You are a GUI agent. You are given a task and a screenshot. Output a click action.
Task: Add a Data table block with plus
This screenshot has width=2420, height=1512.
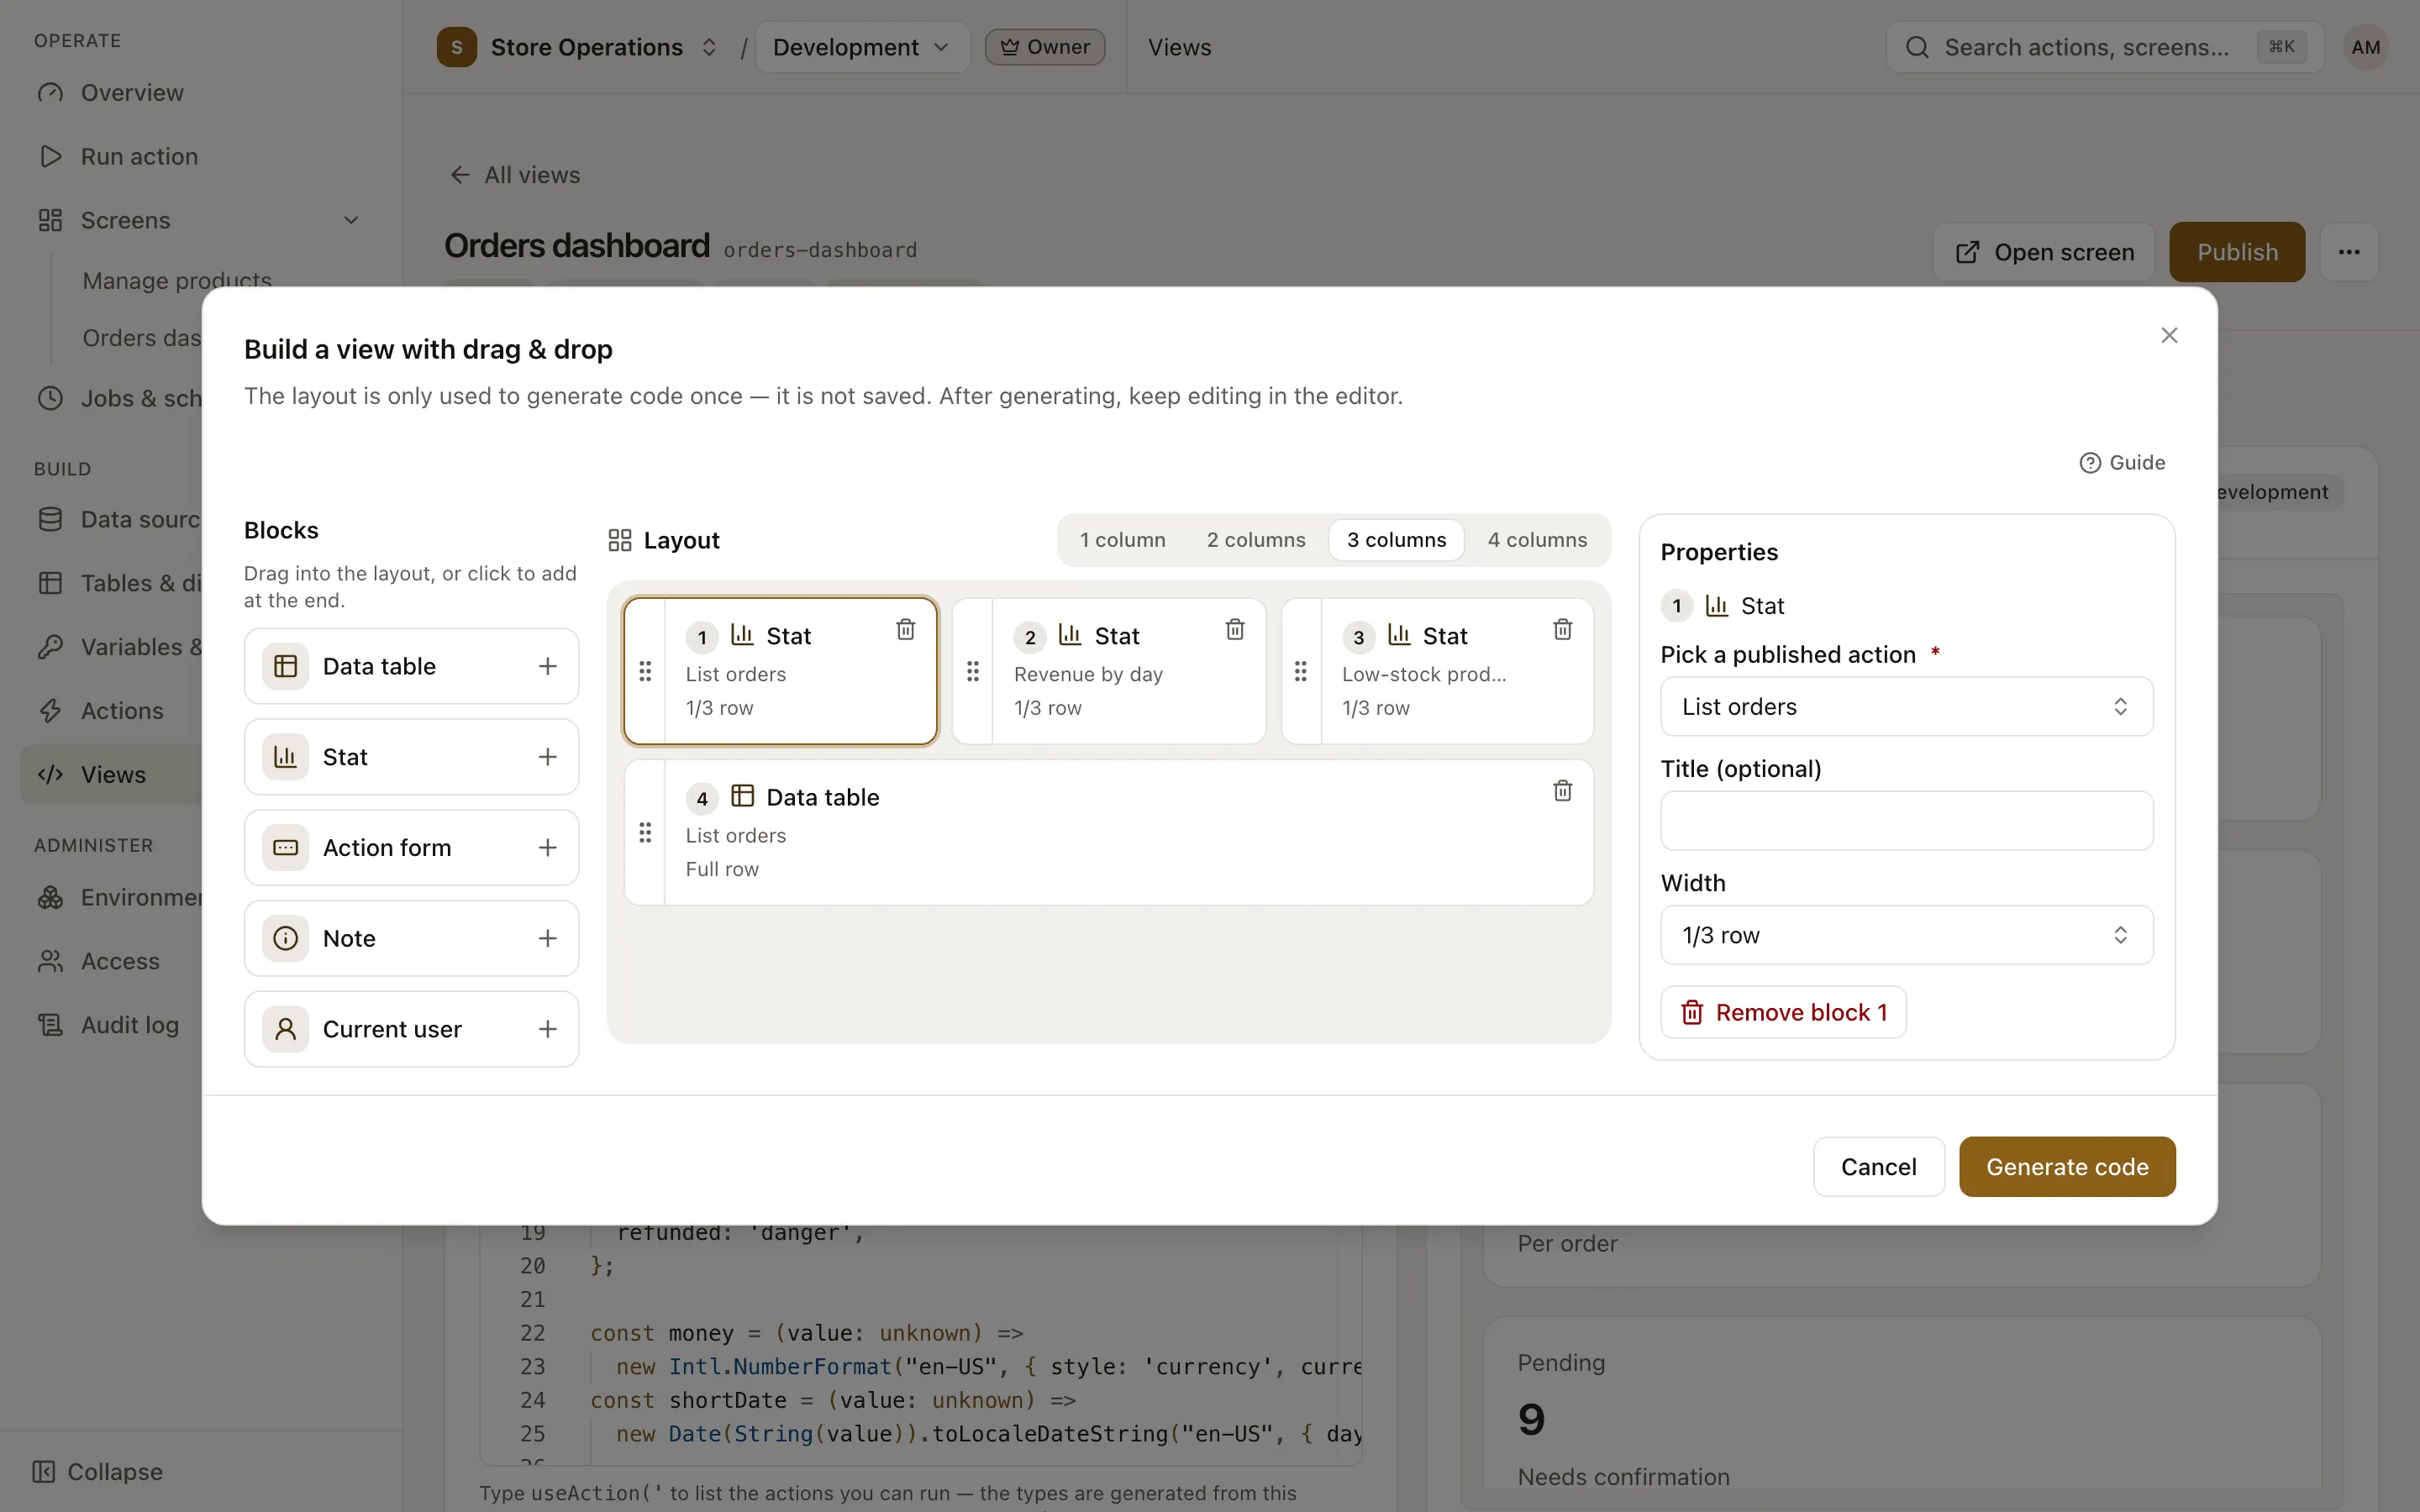point(547,666)
